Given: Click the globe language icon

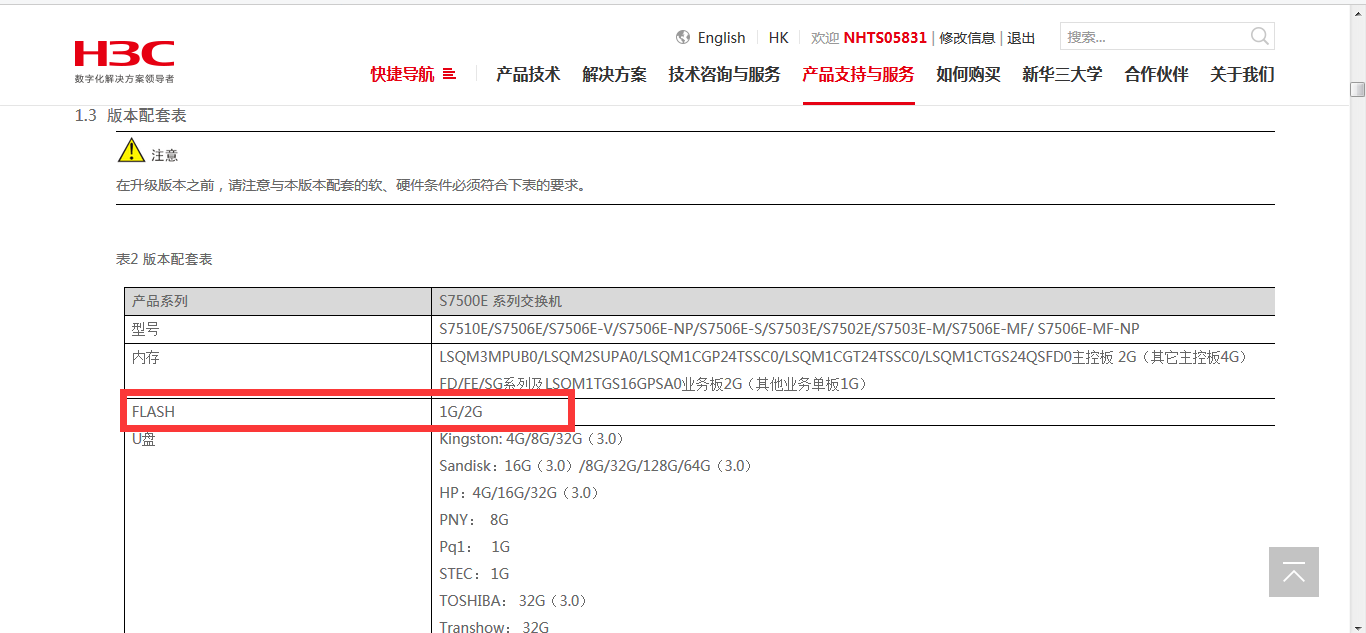Looking at the screenshot, I should click(x=683, y=37).
